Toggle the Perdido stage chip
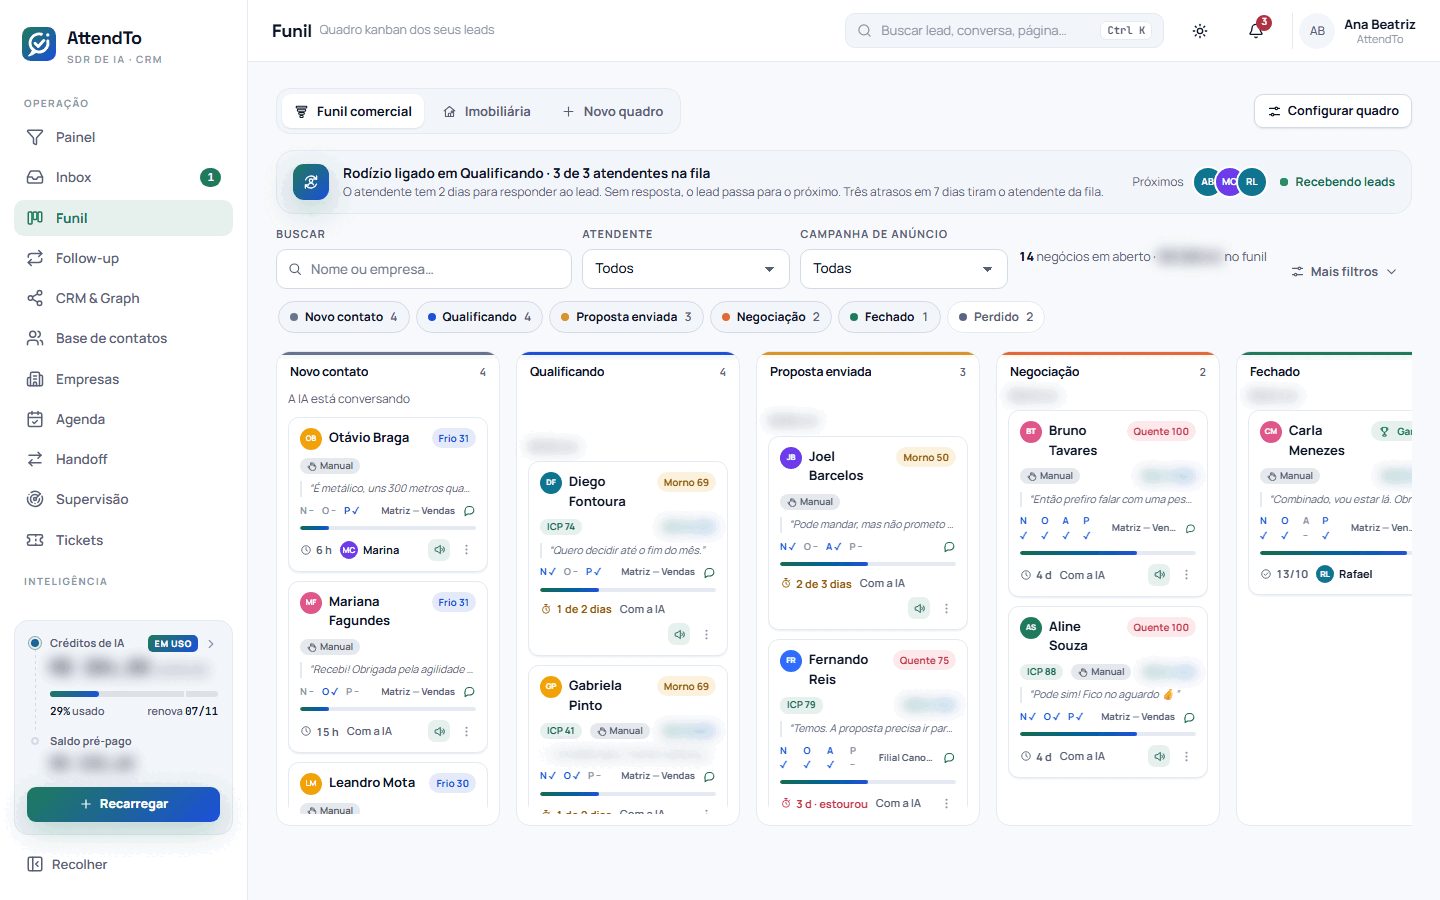Viewport: 1440px width, 900px height. click(x=996, y=317)
